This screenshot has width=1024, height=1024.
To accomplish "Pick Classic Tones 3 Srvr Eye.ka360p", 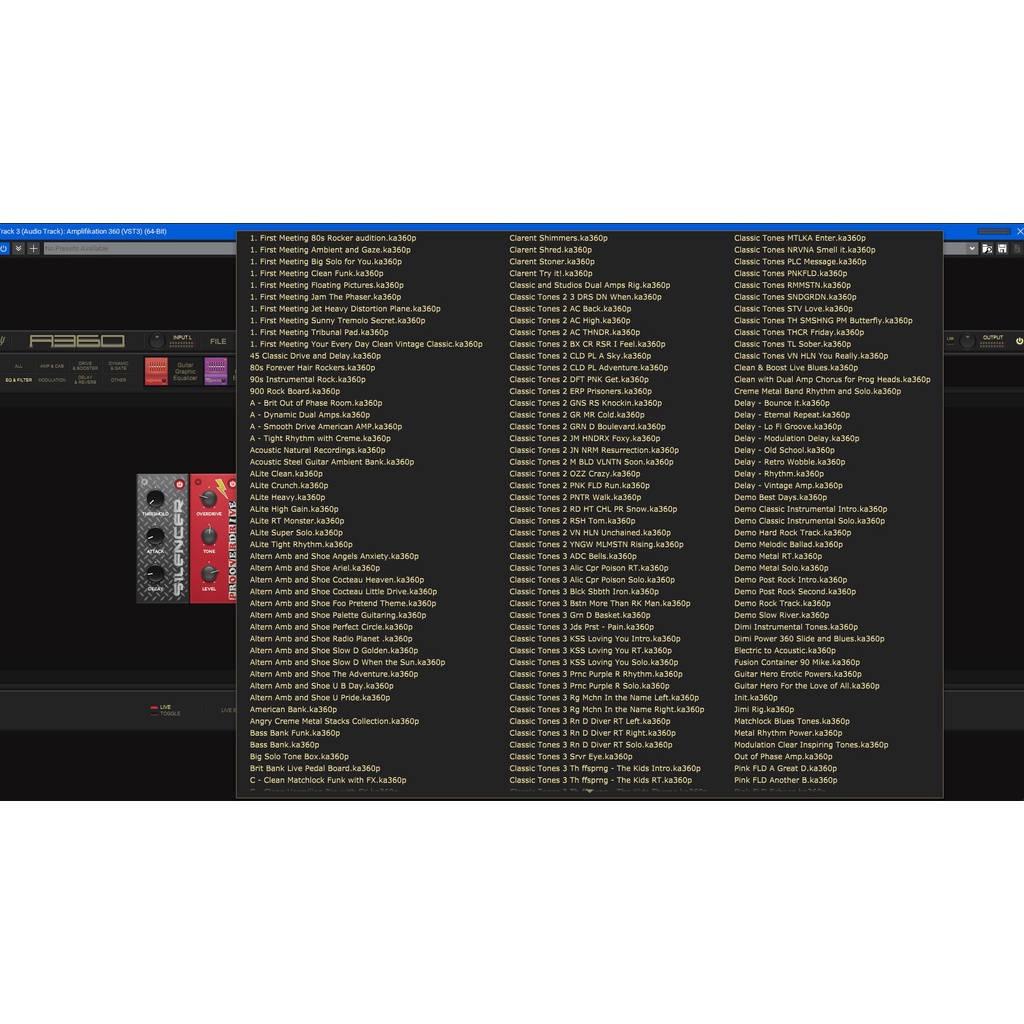I will pos(571,756).
